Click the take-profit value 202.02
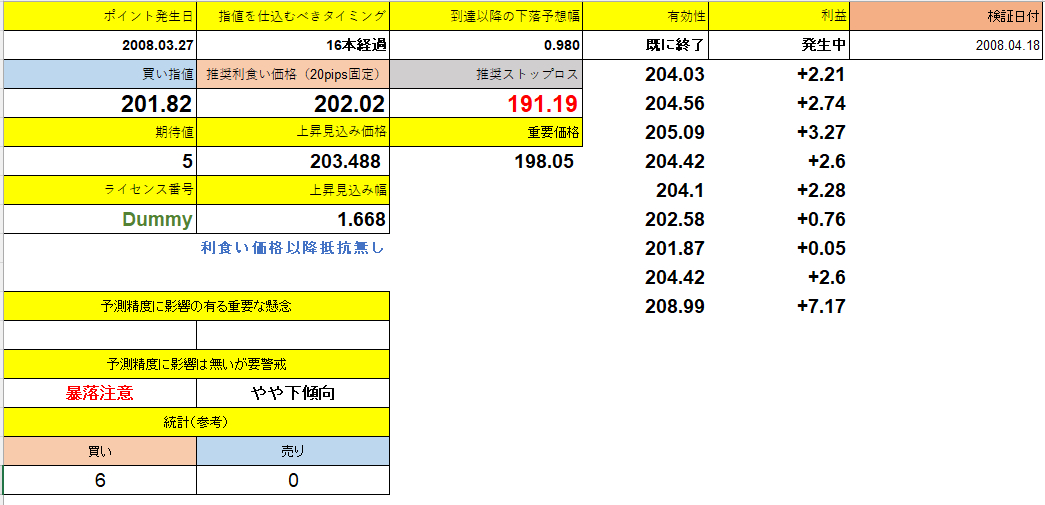The image size is (1045, 505). click(x=293, y=103)
